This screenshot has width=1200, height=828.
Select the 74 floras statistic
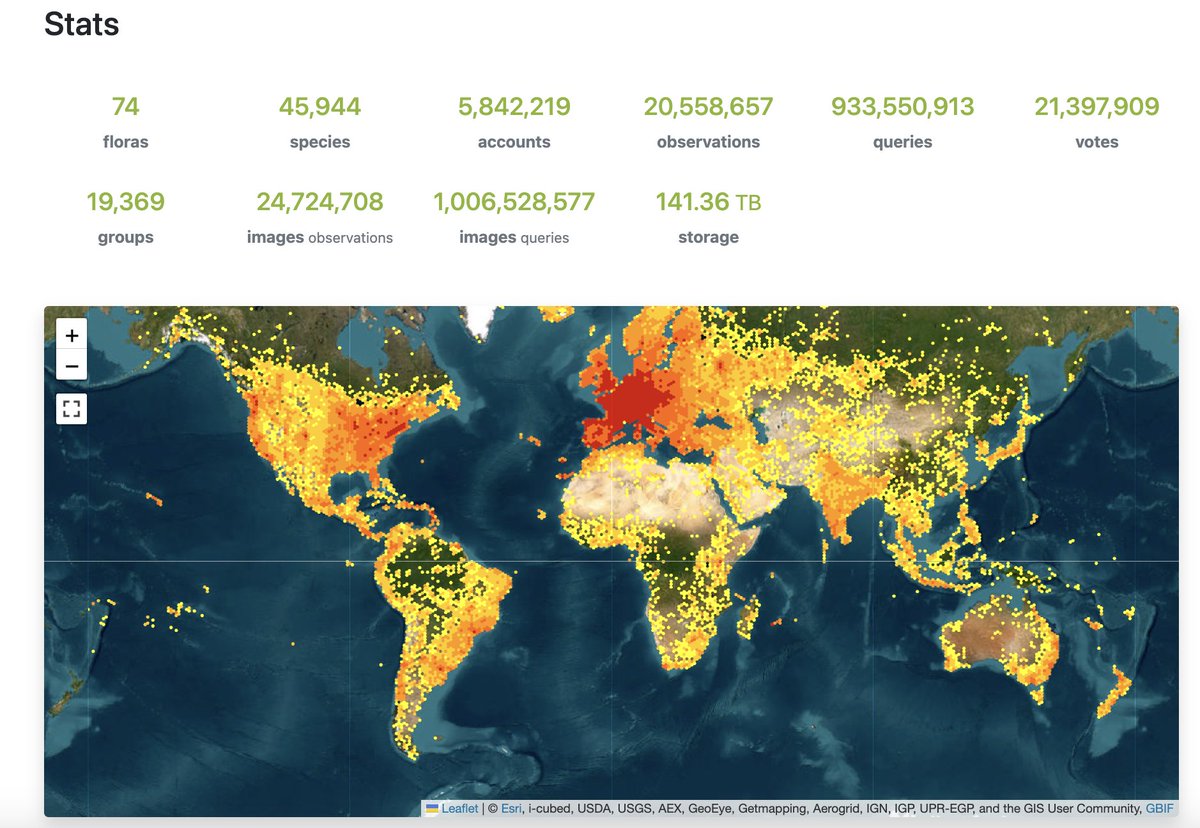126,105
